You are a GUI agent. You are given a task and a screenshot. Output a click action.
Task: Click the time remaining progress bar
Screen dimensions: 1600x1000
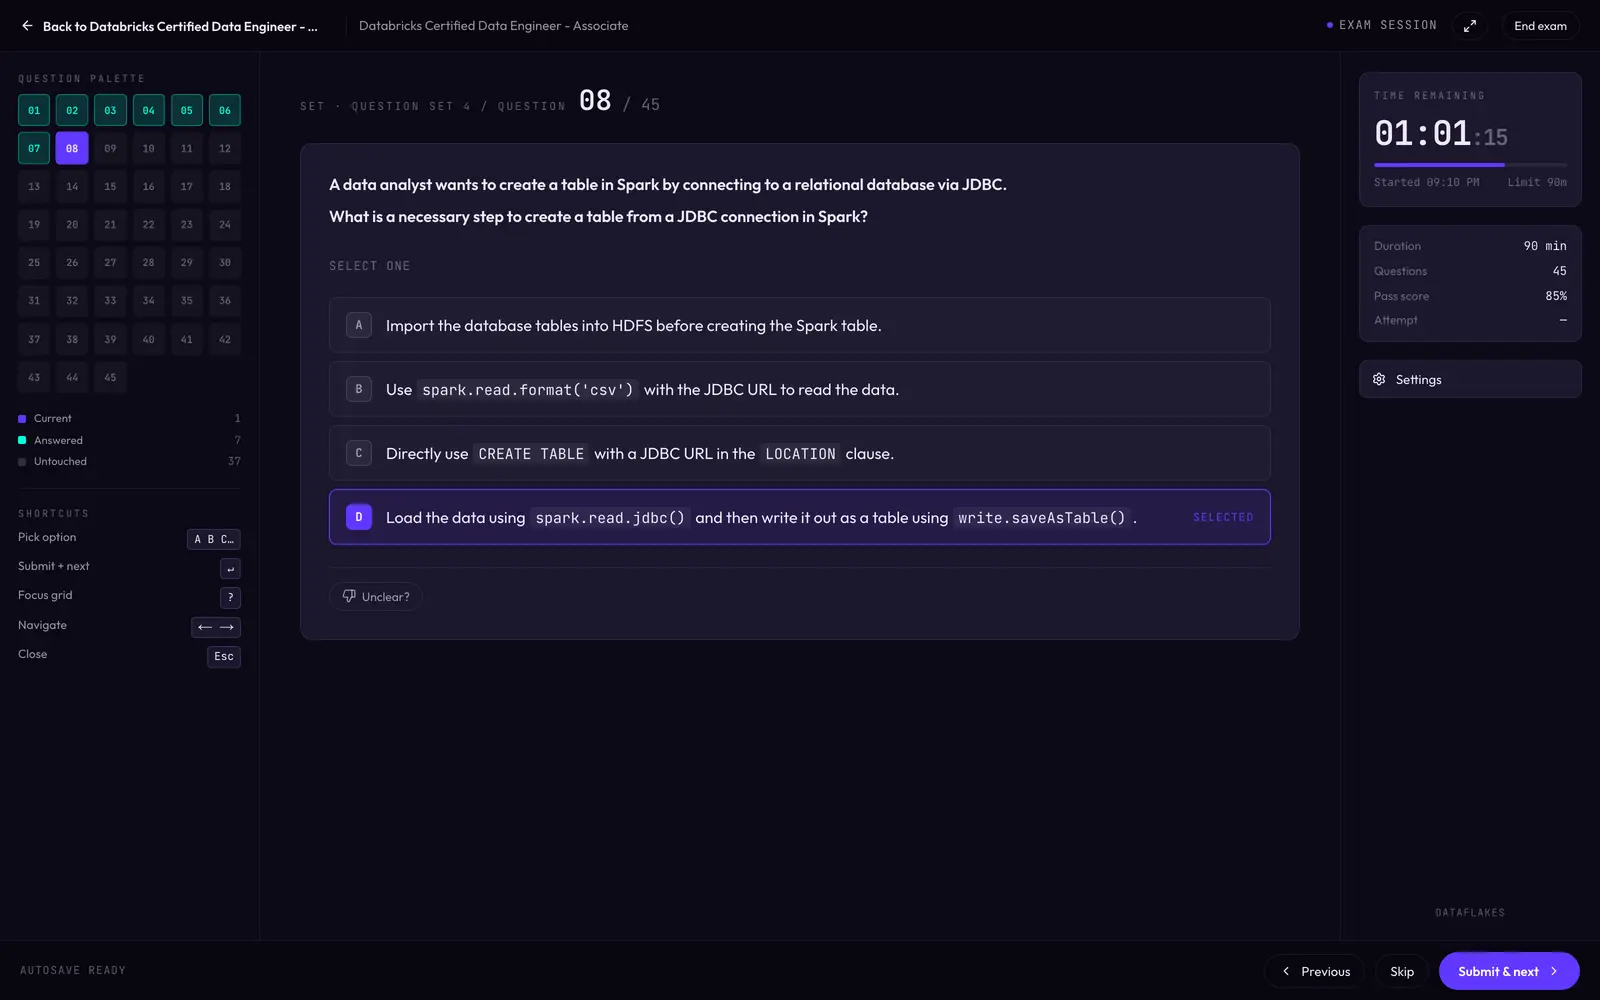tap(1470, 164)
